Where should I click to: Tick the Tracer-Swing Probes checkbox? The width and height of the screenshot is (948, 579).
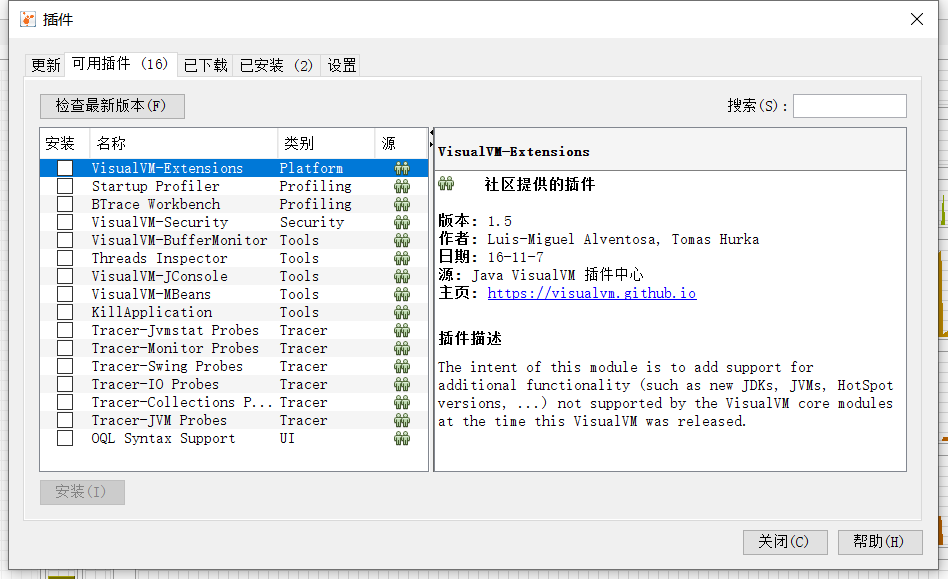point(65,366)
